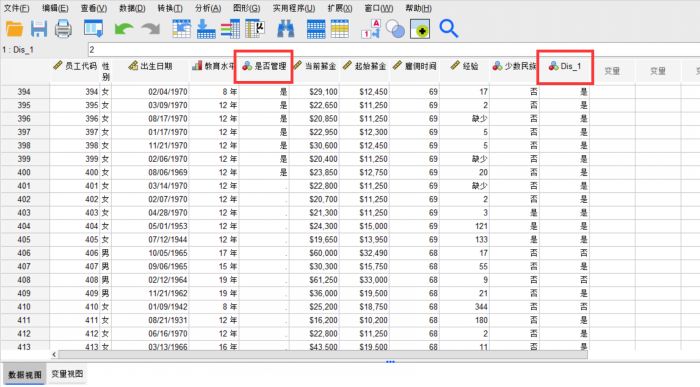Open the Variables info toolbar icon
700x387 pixels.
(230, 29)
